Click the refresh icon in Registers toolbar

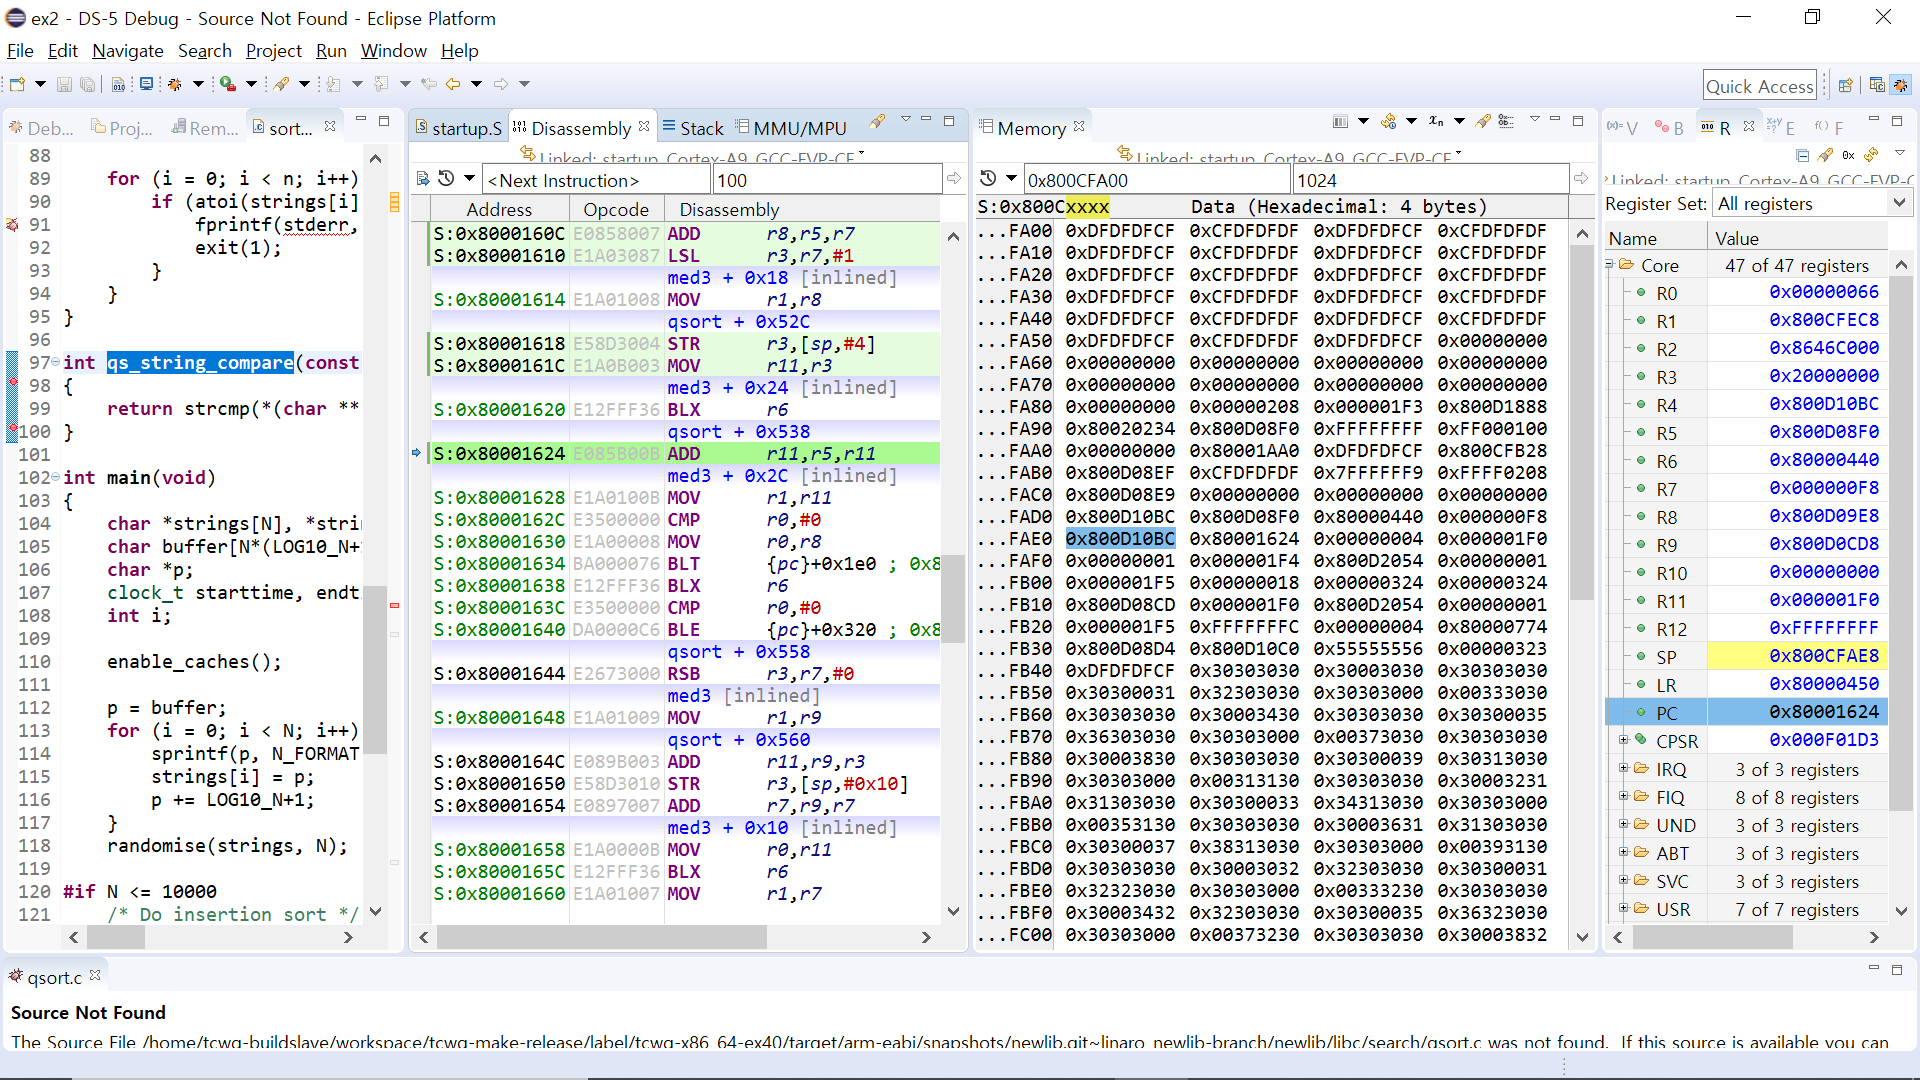coord(1871,155)
